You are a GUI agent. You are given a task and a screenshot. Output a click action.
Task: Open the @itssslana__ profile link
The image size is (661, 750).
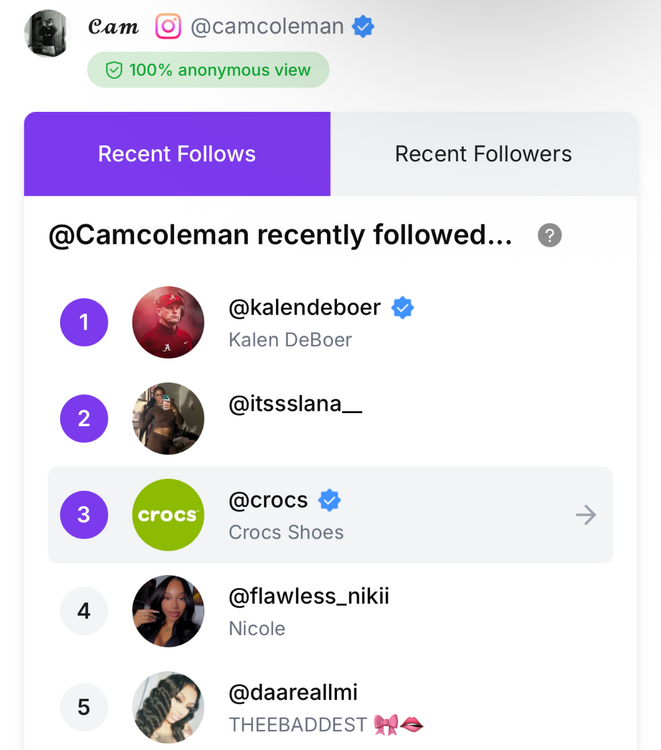tap(296, 404)
